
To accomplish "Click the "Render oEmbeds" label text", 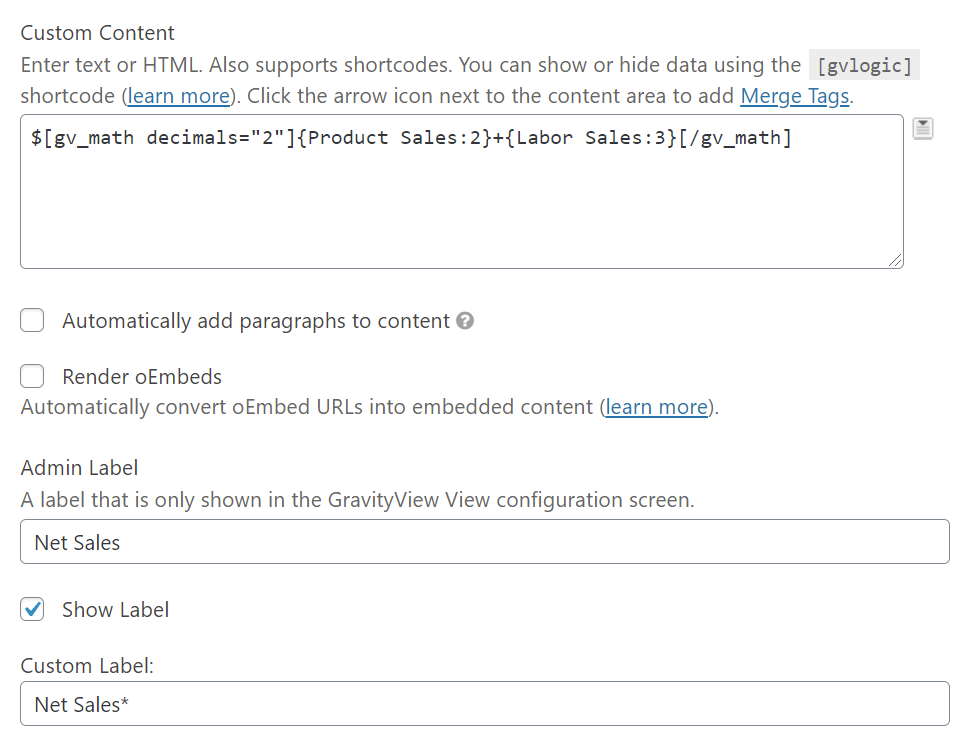I will (142, 377).
